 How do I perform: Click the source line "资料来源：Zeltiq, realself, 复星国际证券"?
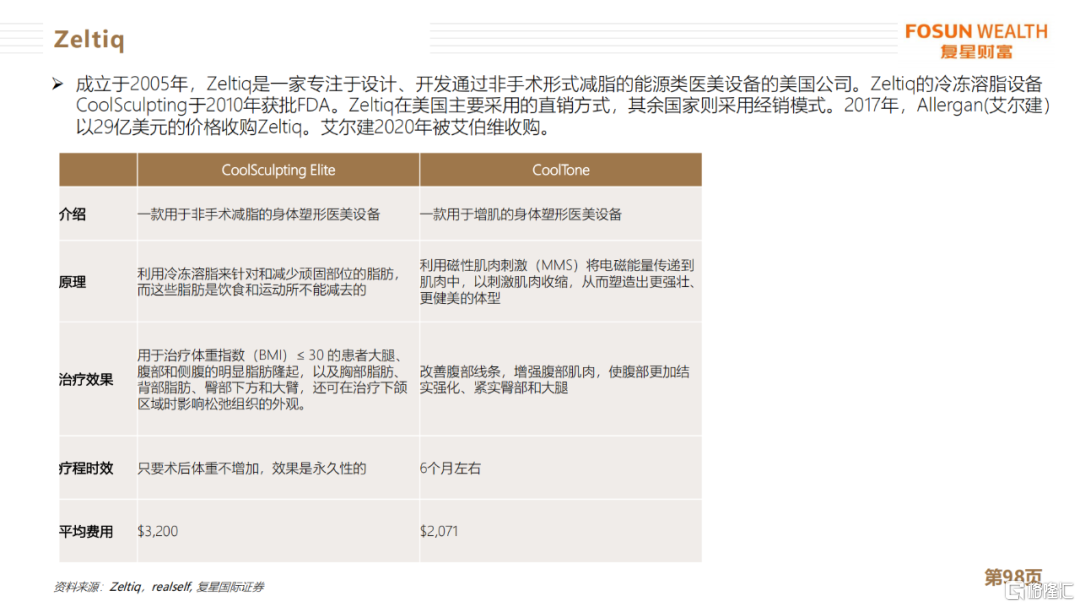[159, 587]
